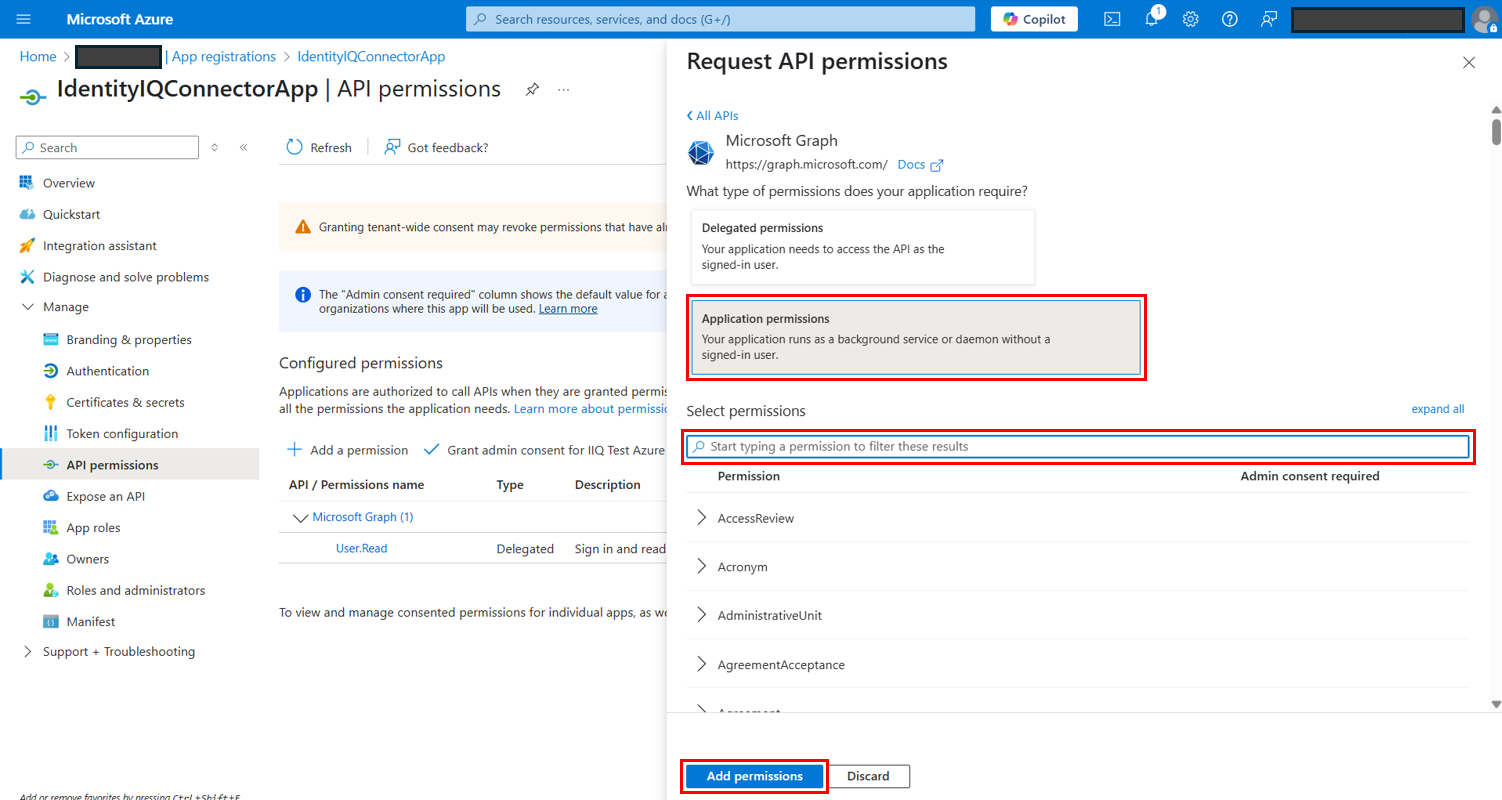Collapse the Manage sidebar section
This screenshot has width=1502, height=800.
click(x=27, y=307)
